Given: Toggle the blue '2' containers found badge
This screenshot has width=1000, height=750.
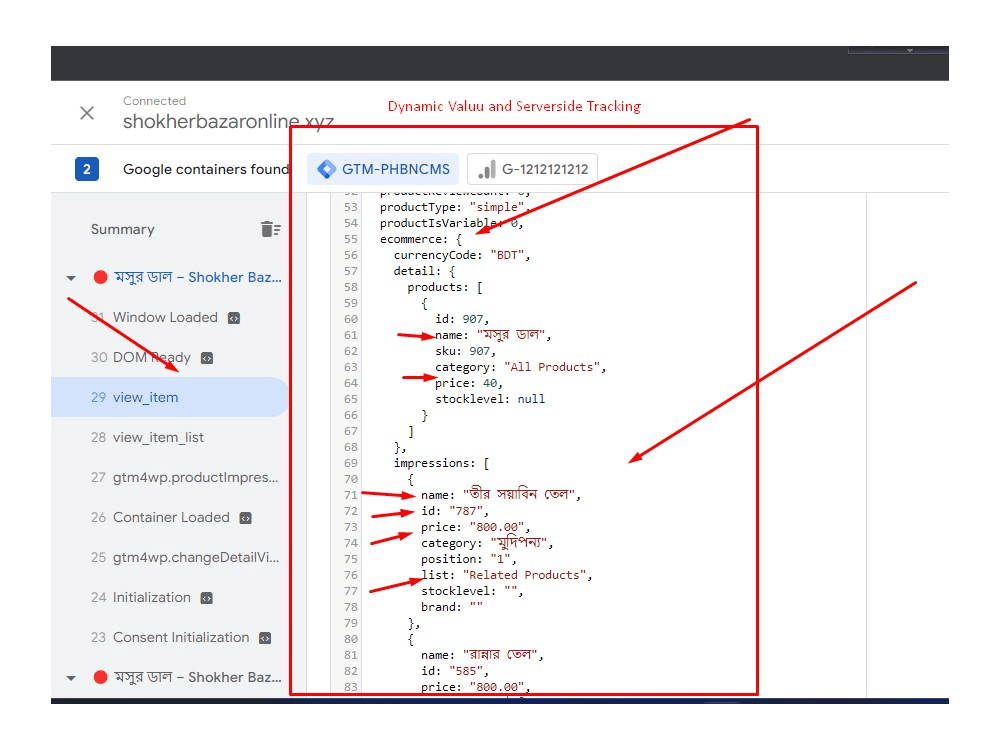Looking at the screenshot, I should click(x=87, y=169).
